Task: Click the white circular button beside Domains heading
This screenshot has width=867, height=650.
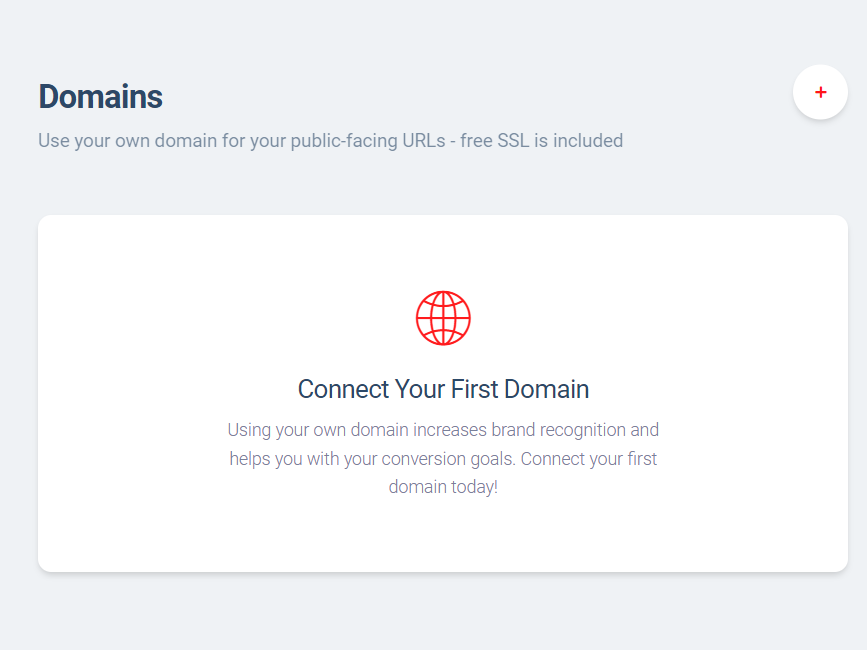Action: [821, 92]
